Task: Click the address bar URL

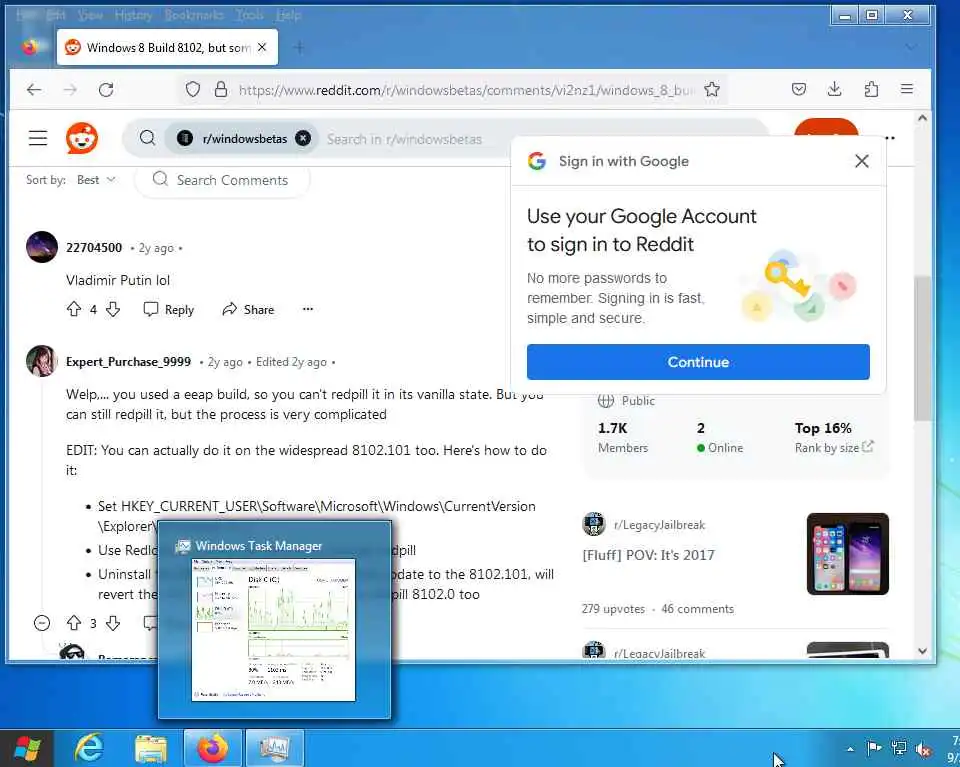Action: 465,90
